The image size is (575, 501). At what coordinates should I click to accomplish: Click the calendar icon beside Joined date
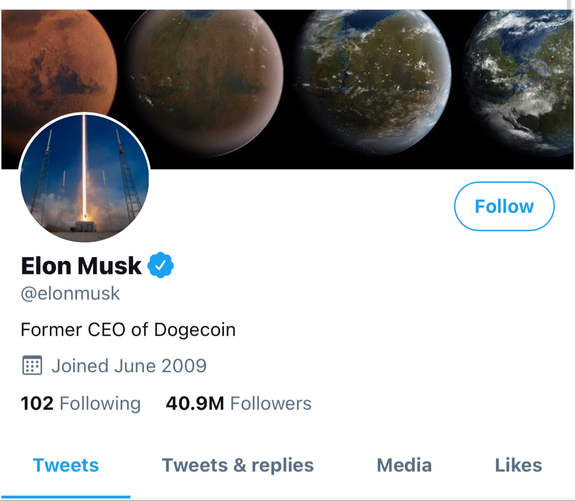pos(32,365)
